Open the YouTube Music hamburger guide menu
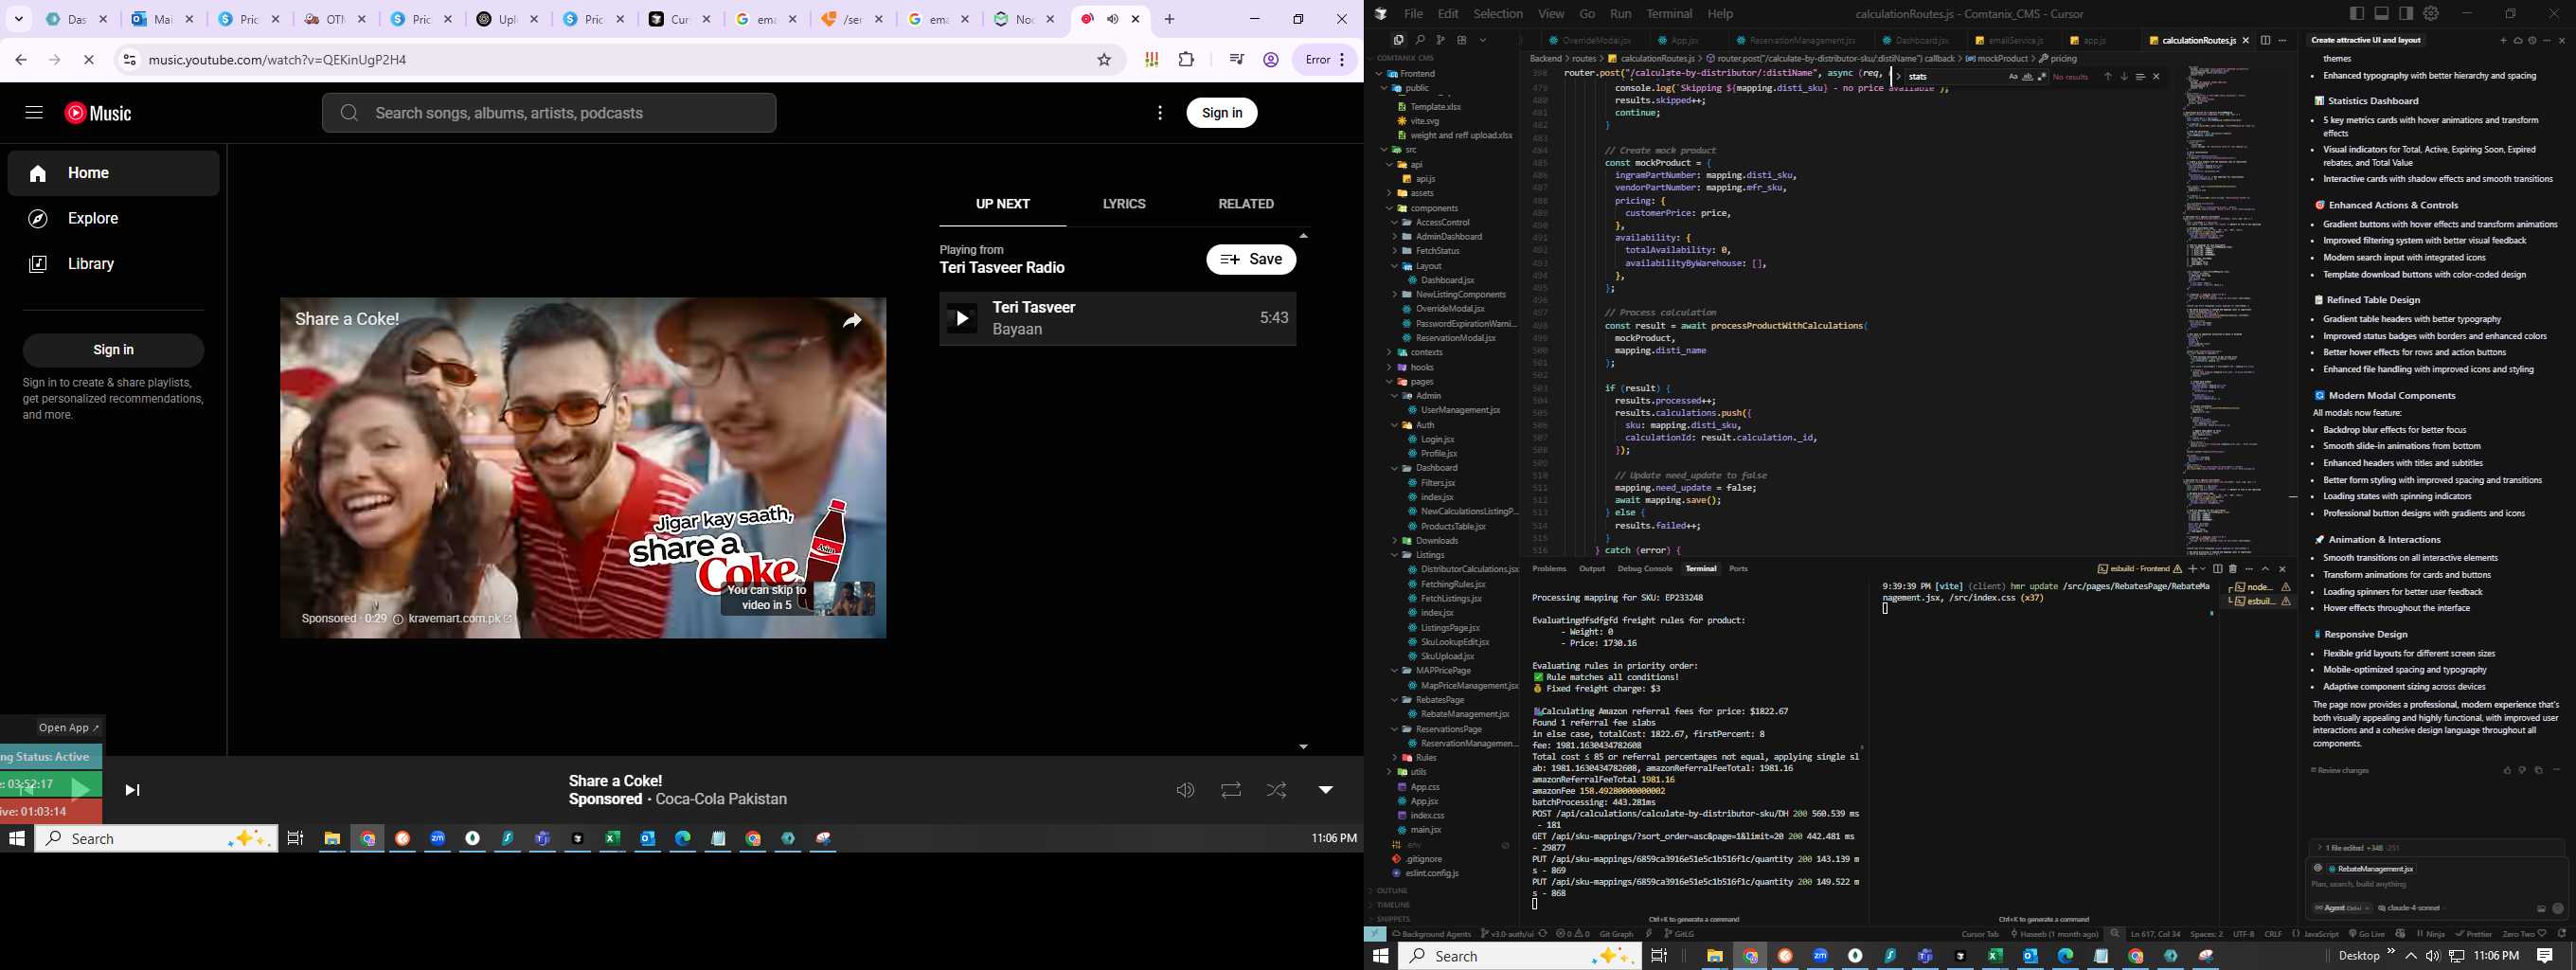The image size is (2576, 970). tap(34, 113)
